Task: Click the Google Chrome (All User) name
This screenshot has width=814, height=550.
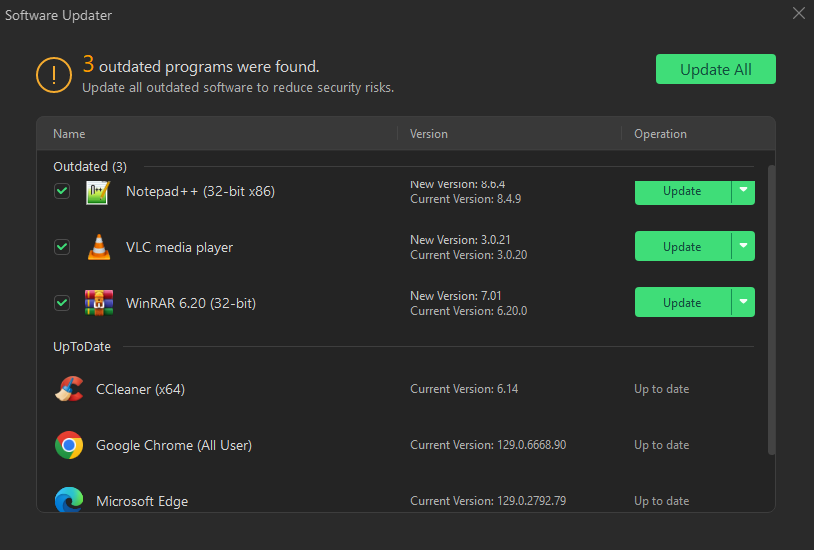Action: tap(174, 446)
